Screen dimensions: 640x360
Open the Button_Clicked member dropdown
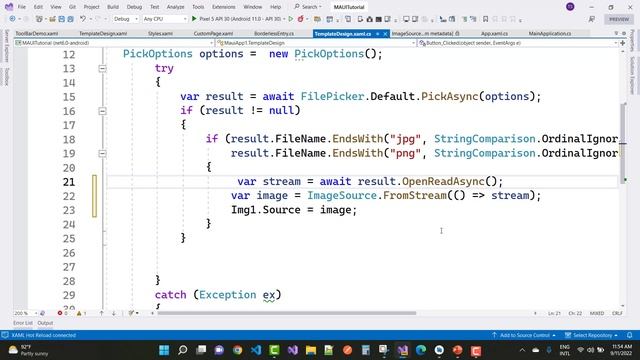518,43
